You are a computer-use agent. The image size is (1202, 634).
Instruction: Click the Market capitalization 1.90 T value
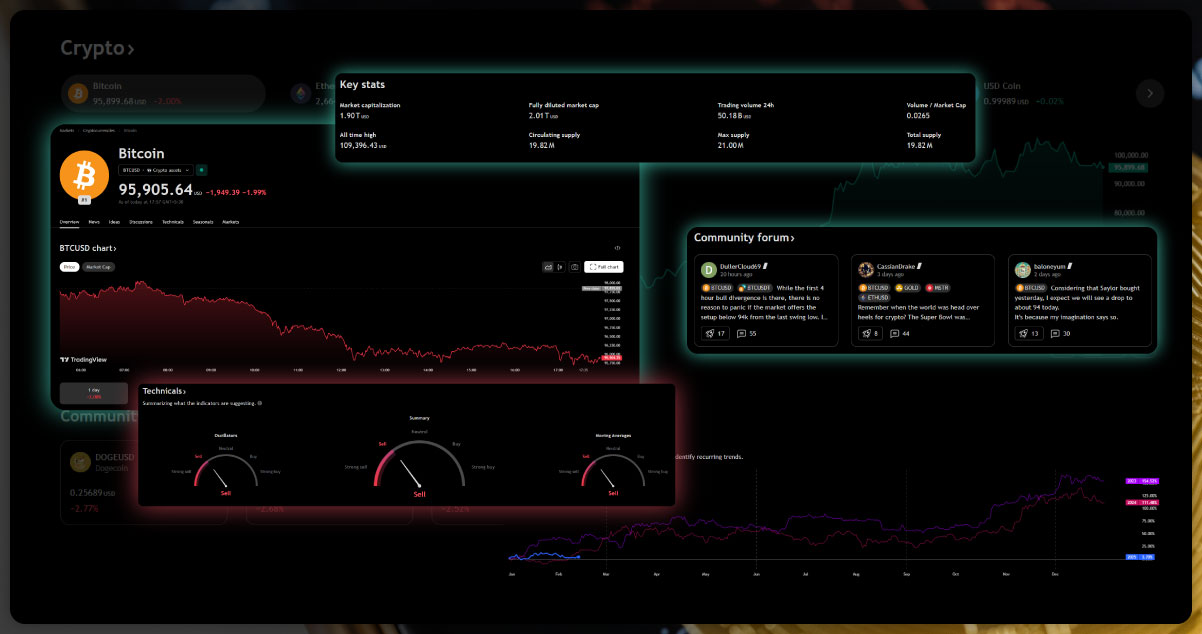click(x=355, y=115)
